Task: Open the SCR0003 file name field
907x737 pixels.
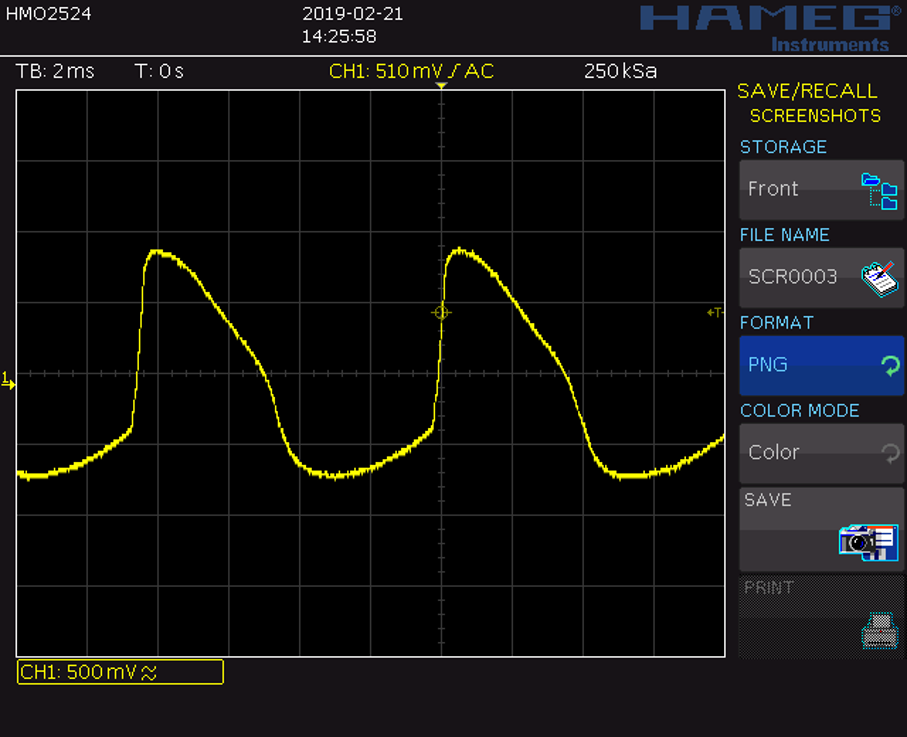Action: (x=821, y=278)
